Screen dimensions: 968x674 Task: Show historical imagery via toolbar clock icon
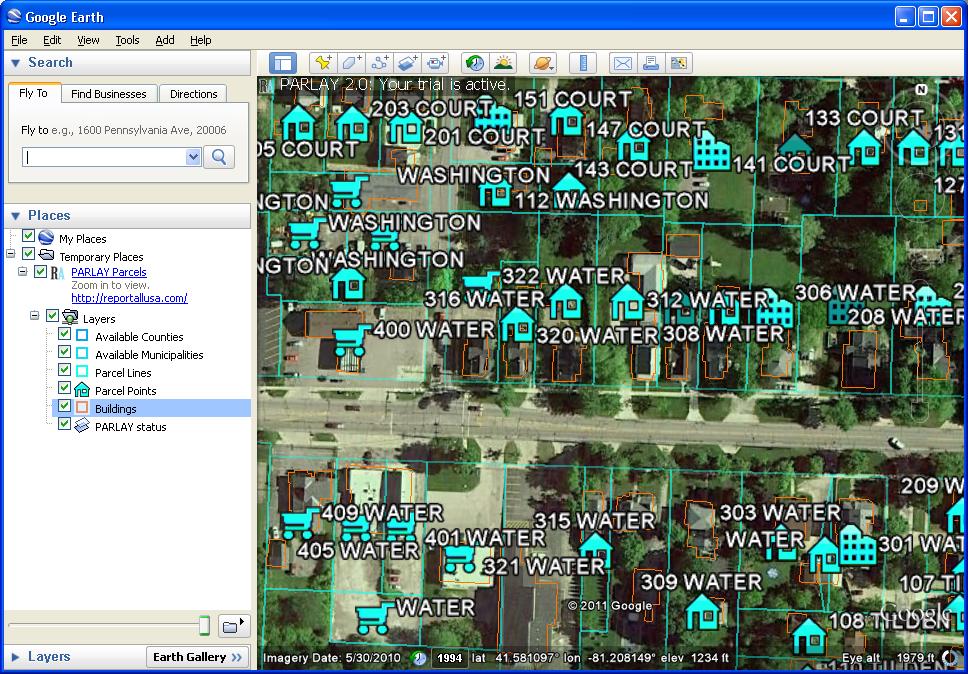(475, 63)
